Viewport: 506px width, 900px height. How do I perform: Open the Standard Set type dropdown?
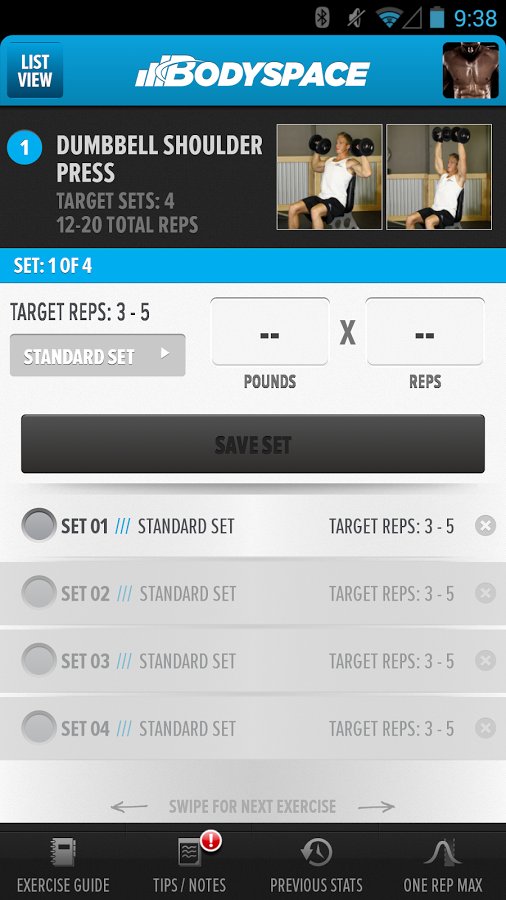[98, 355]
